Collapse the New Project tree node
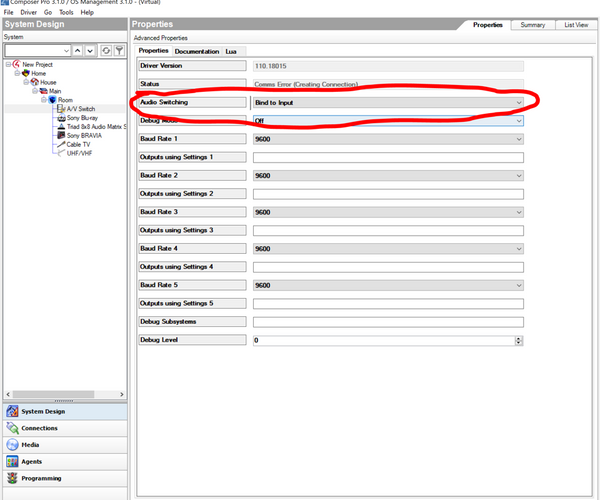 click(8, 64)
